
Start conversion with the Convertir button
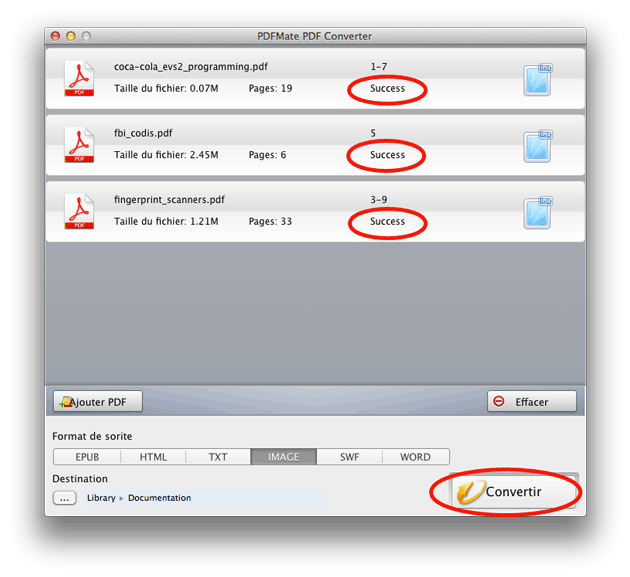click(515, 491)
